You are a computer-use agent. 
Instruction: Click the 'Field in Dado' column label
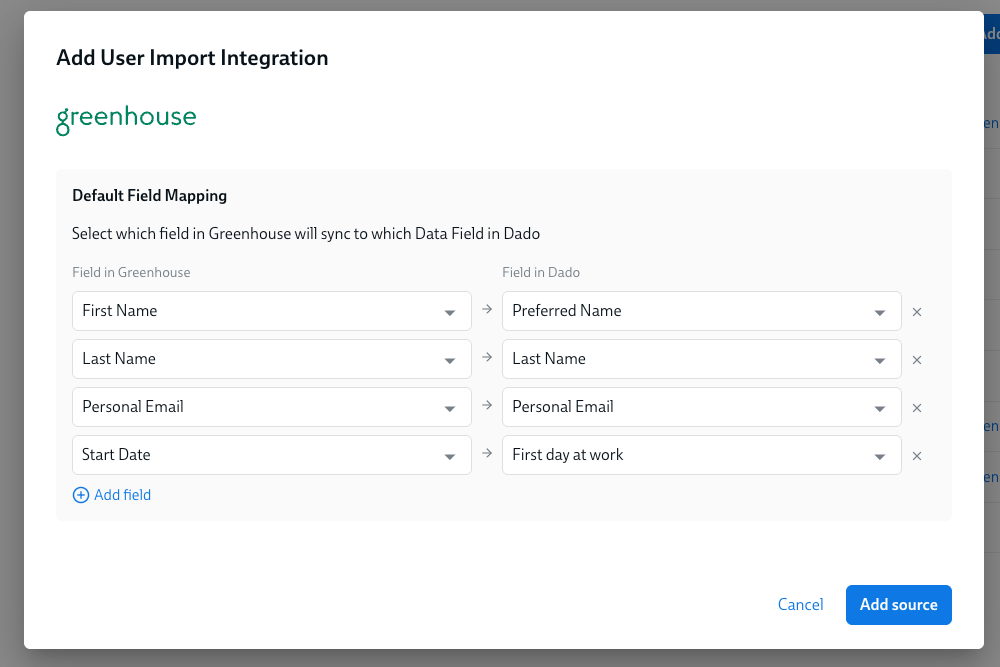[541, 272]
